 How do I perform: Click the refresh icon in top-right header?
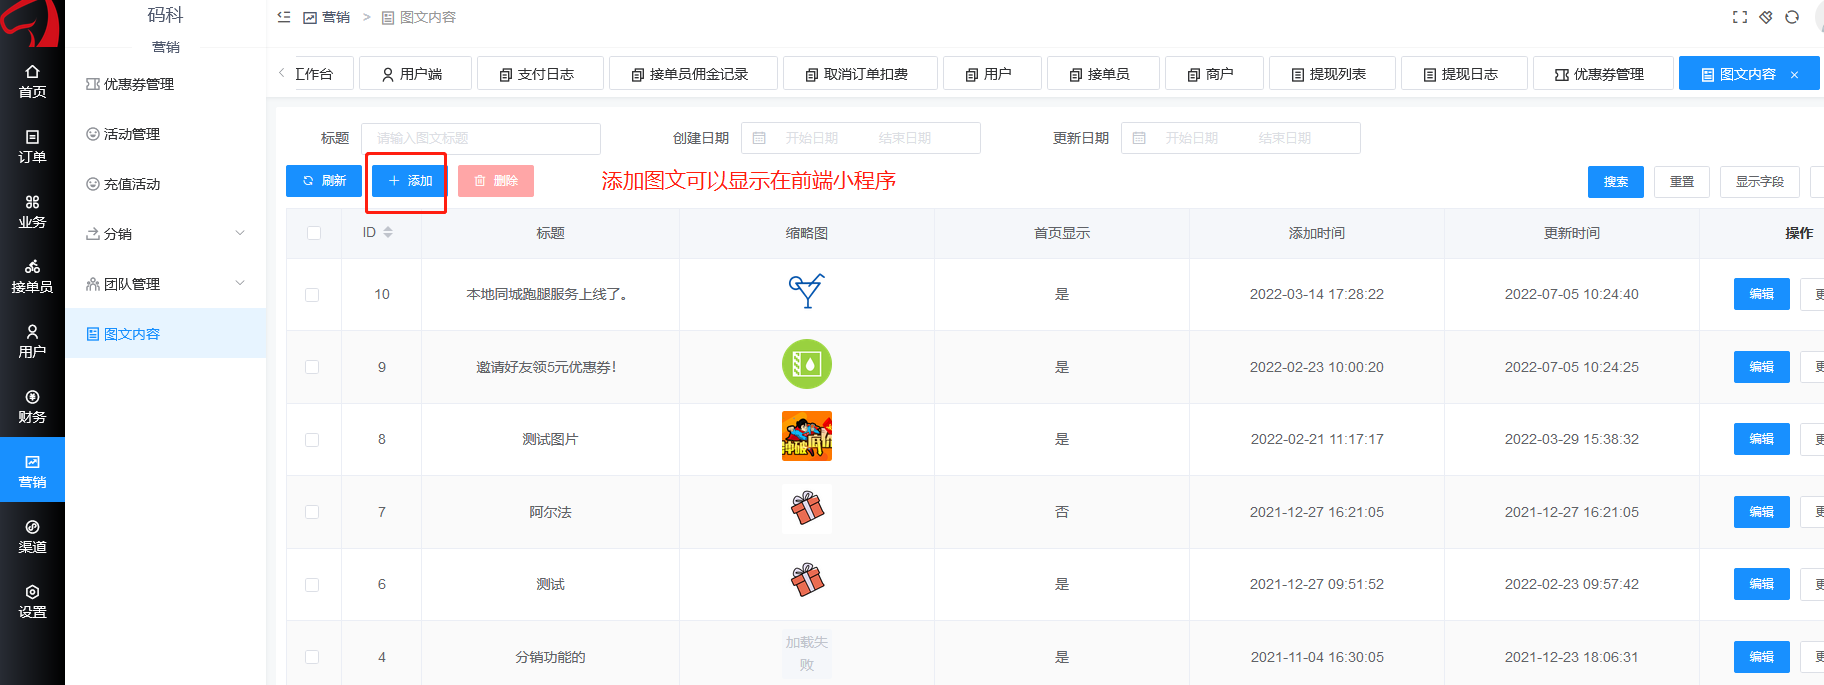click(1792, 17)
